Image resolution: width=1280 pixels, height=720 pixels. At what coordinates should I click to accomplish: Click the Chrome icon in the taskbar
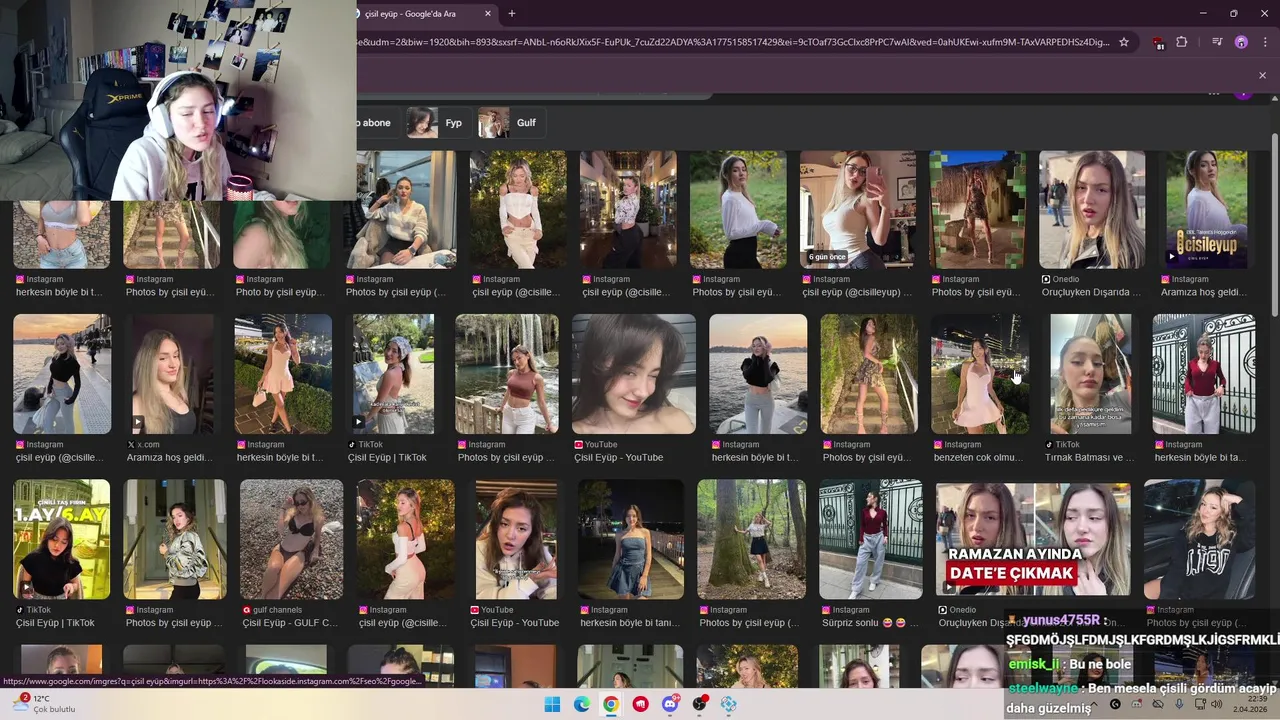[611, 704]
